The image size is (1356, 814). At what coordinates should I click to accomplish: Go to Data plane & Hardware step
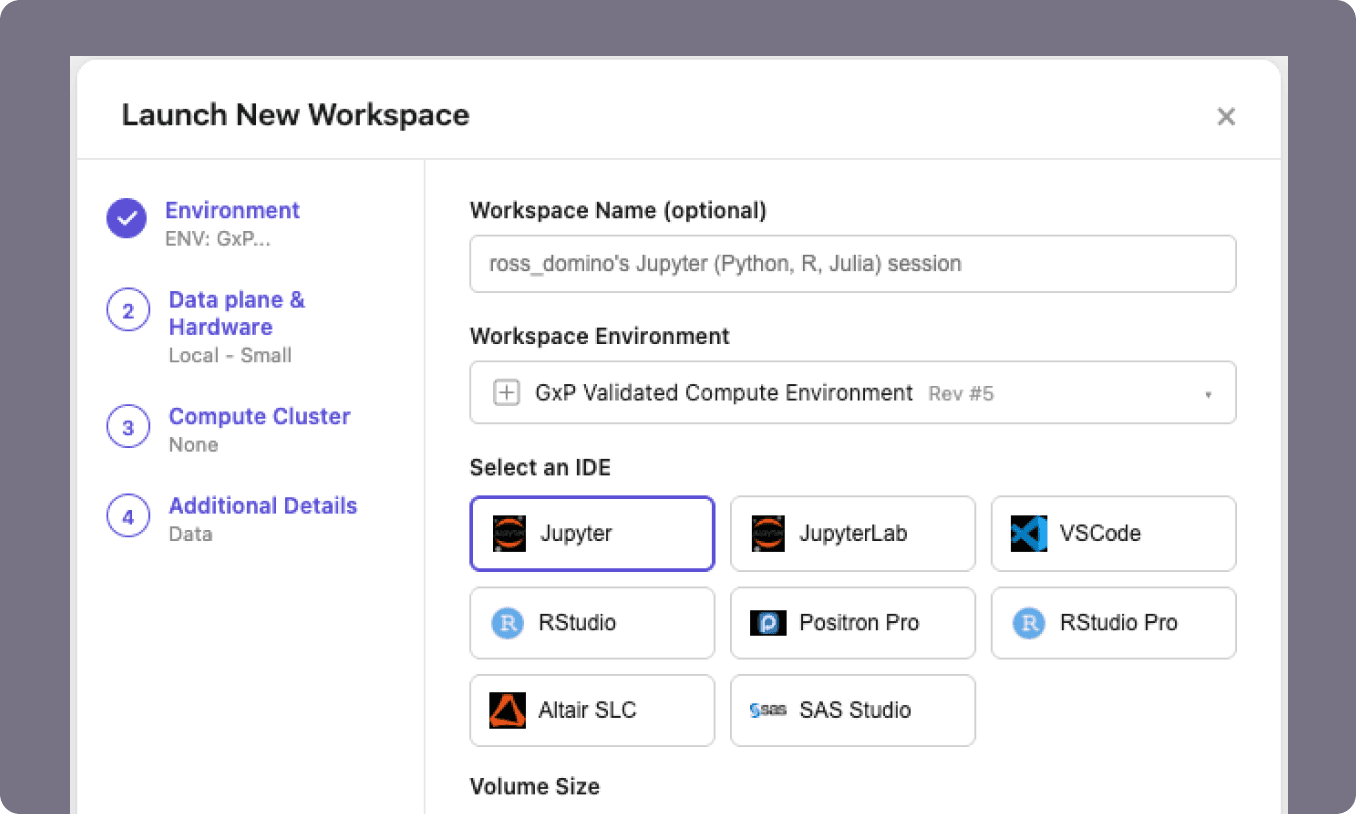click(237, 313)
